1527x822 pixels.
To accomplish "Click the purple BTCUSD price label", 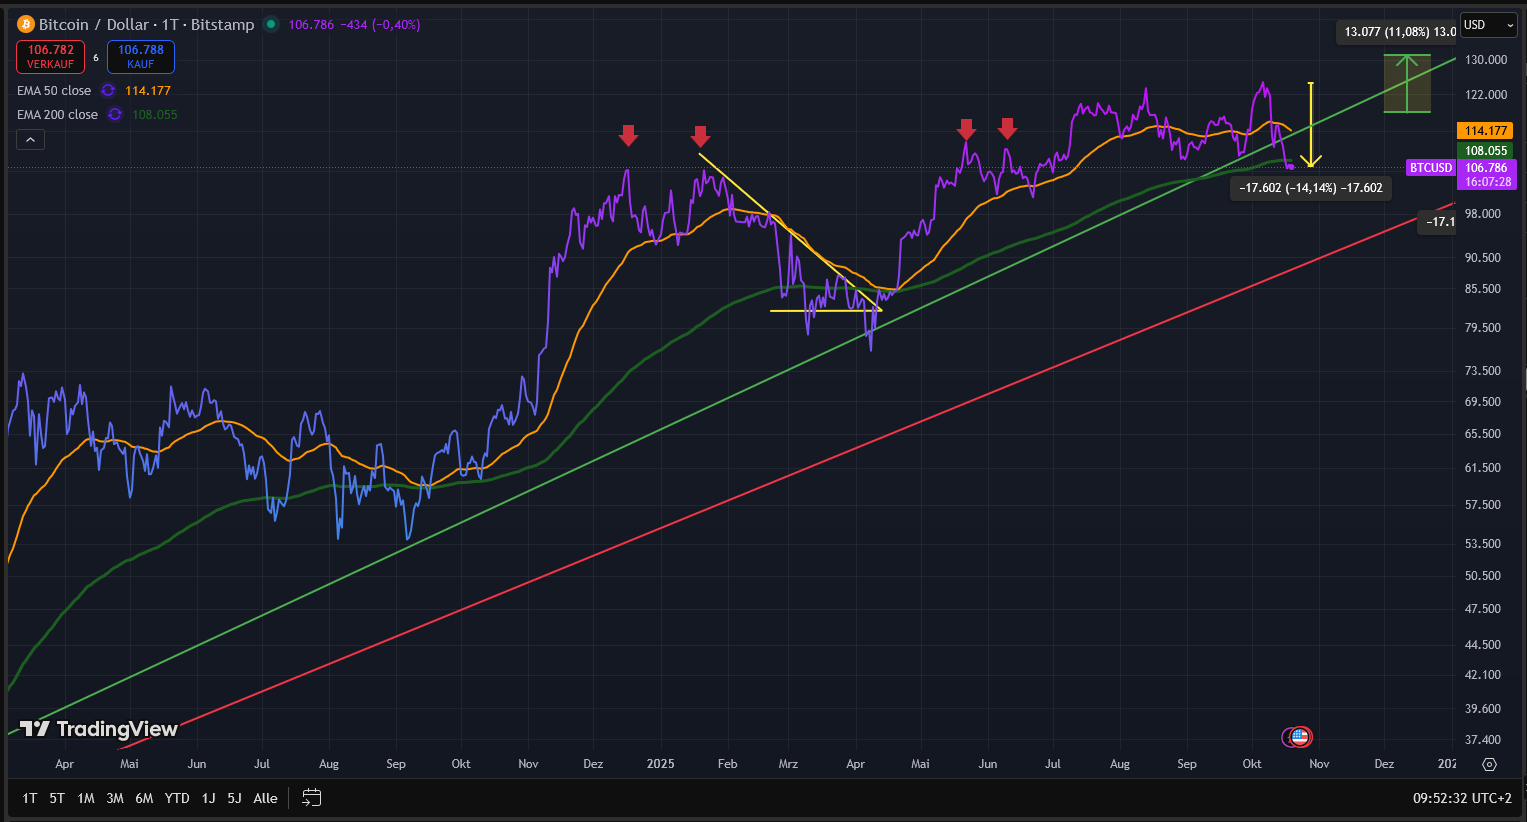I will (x=1431, y=168).
